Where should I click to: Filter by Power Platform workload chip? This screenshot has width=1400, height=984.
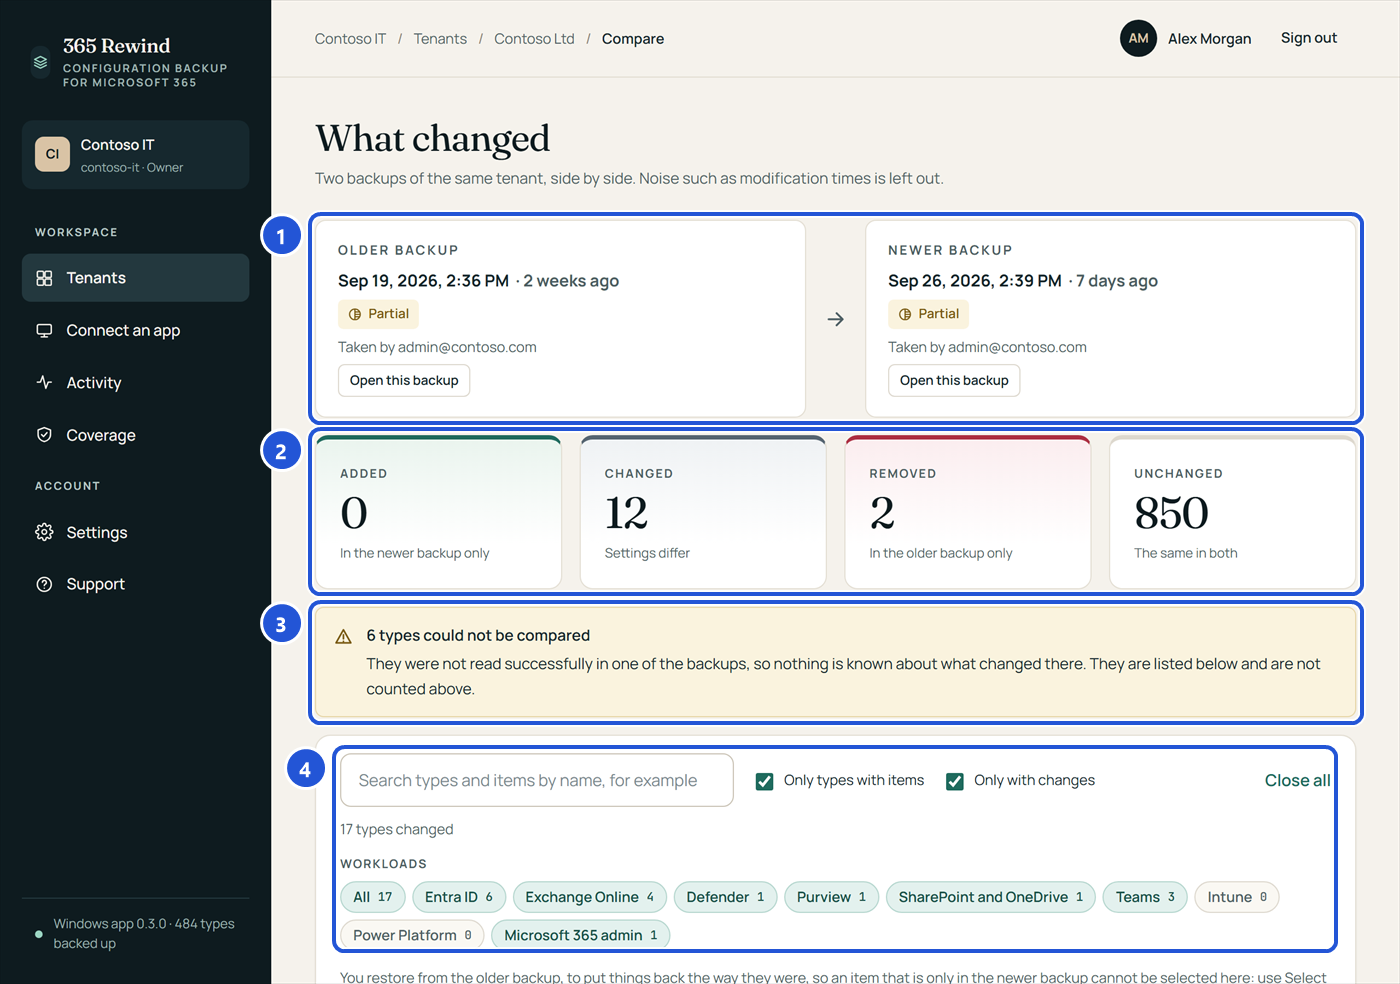412,935
